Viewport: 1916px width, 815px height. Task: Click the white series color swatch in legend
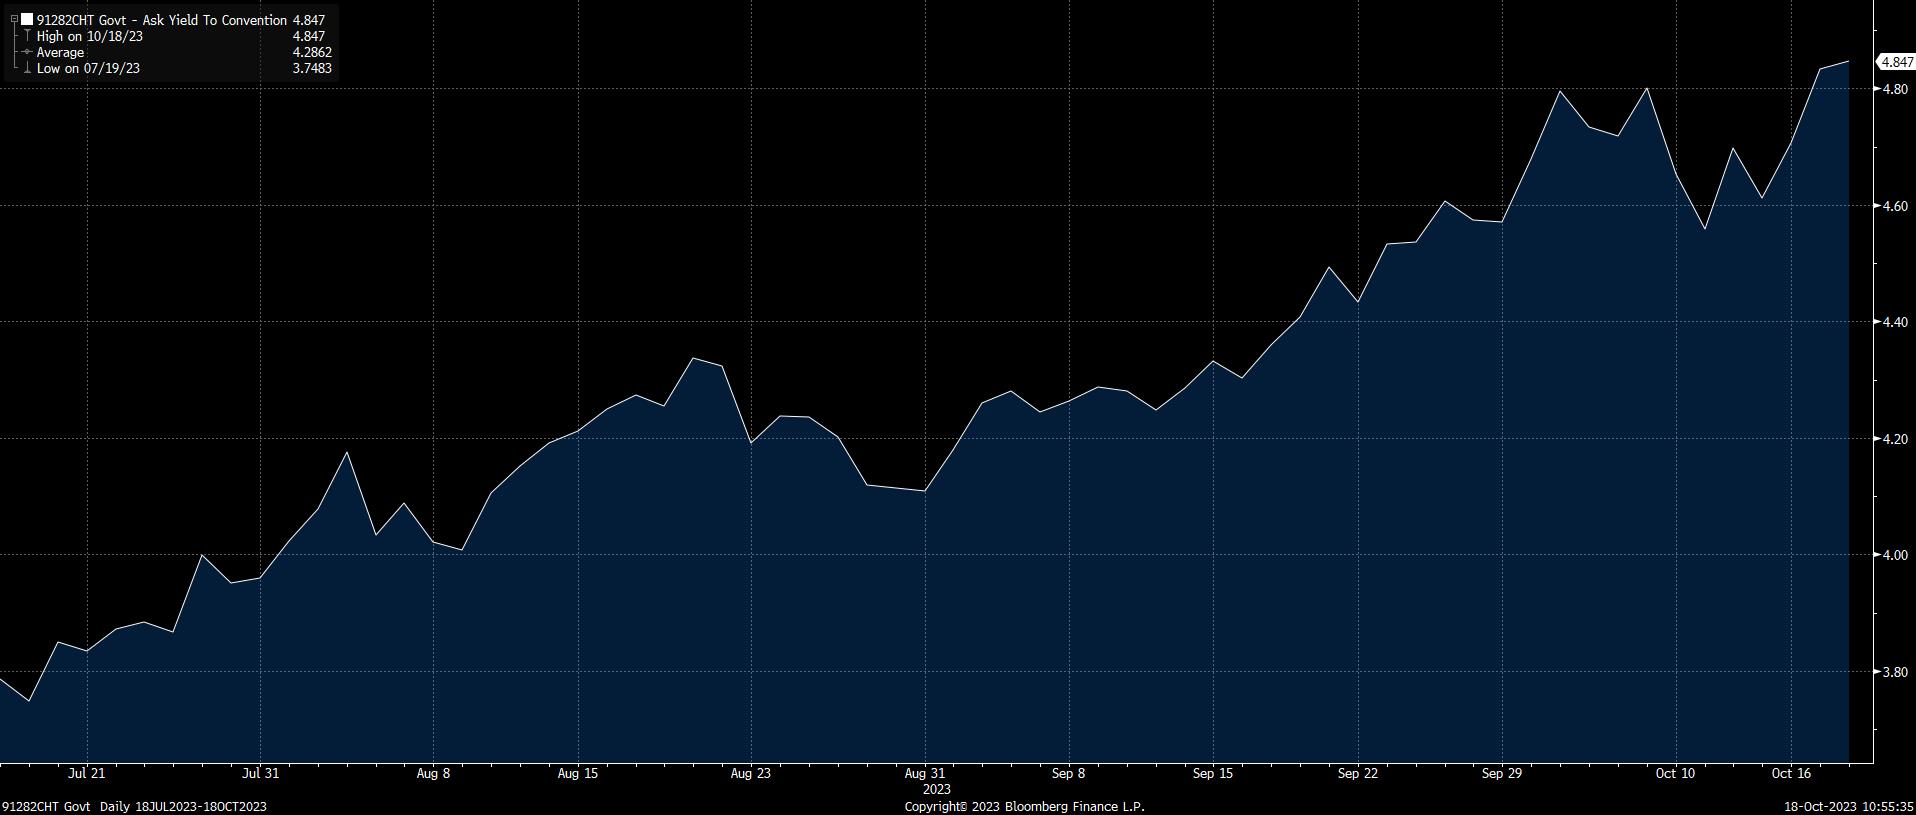click(x=26, y=20)
